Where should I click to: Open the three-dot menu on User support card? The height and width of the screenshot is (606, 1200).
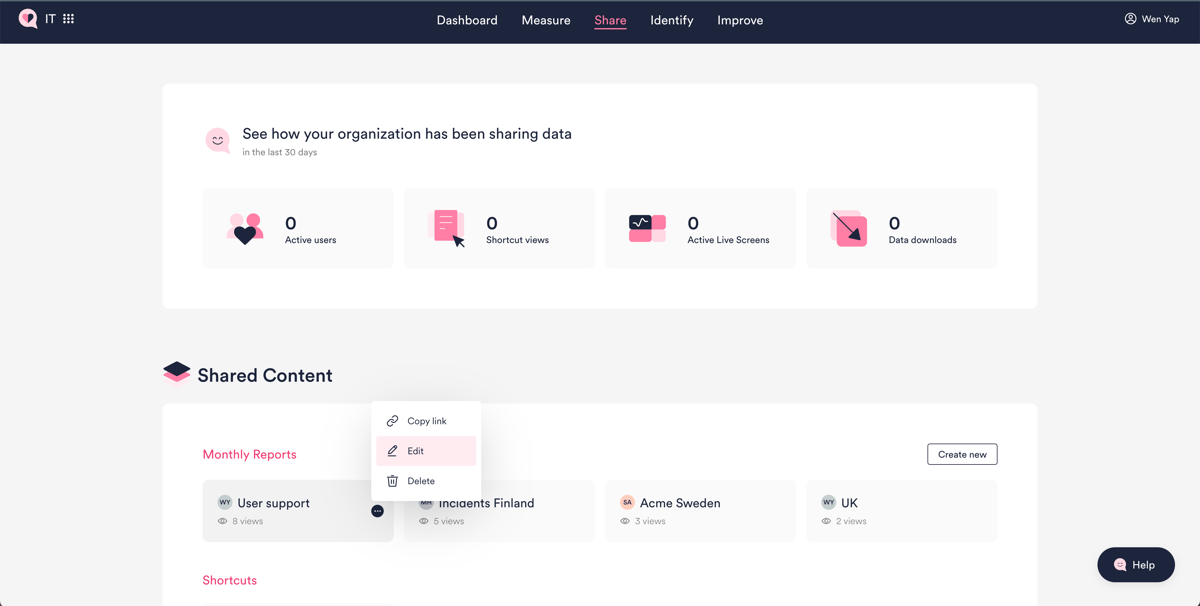pos(377,510)
